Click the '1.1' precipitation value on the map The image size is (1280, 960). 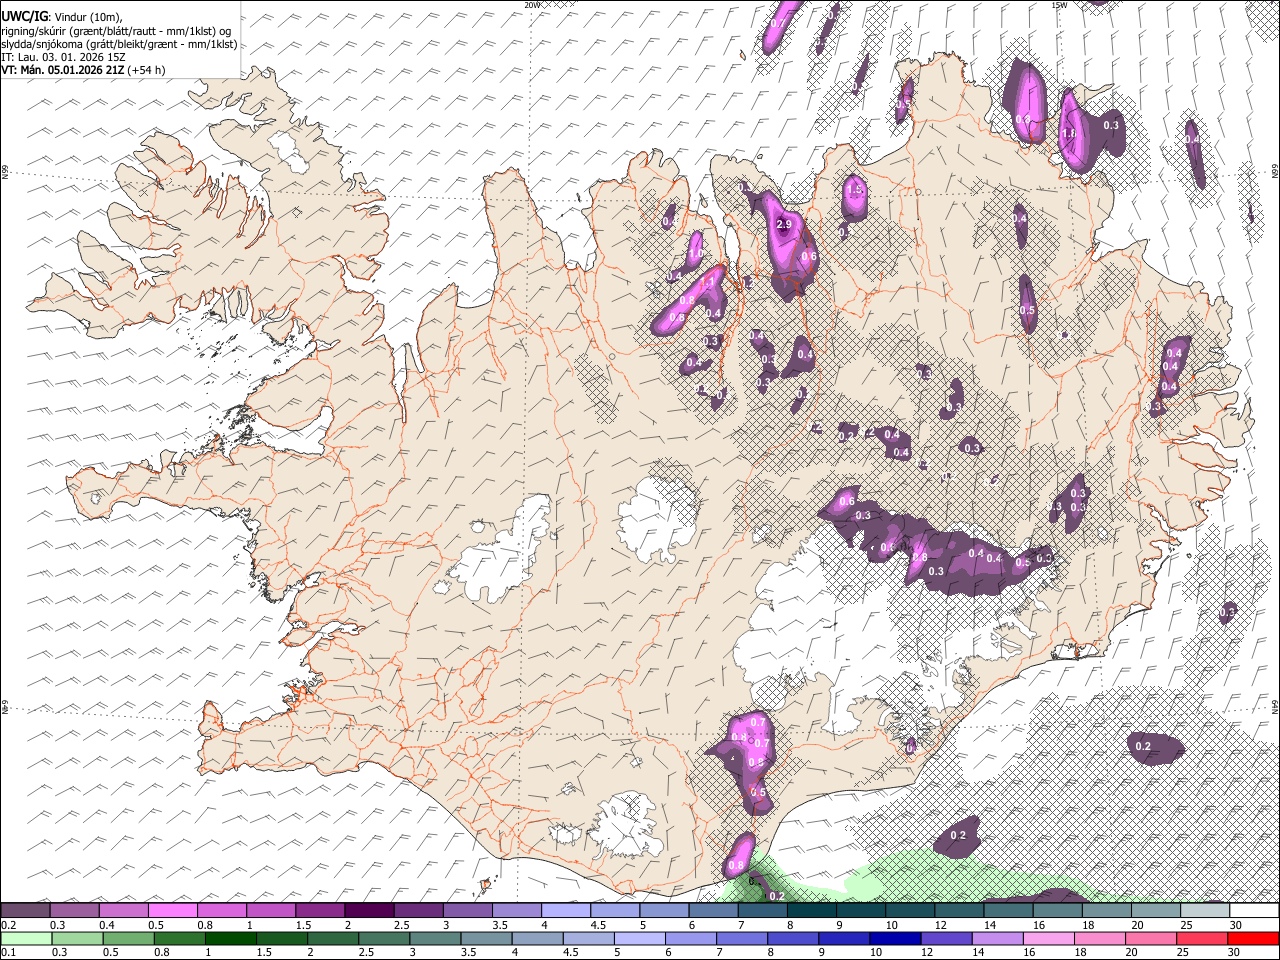pyautogui.click(x=707, y=284)
